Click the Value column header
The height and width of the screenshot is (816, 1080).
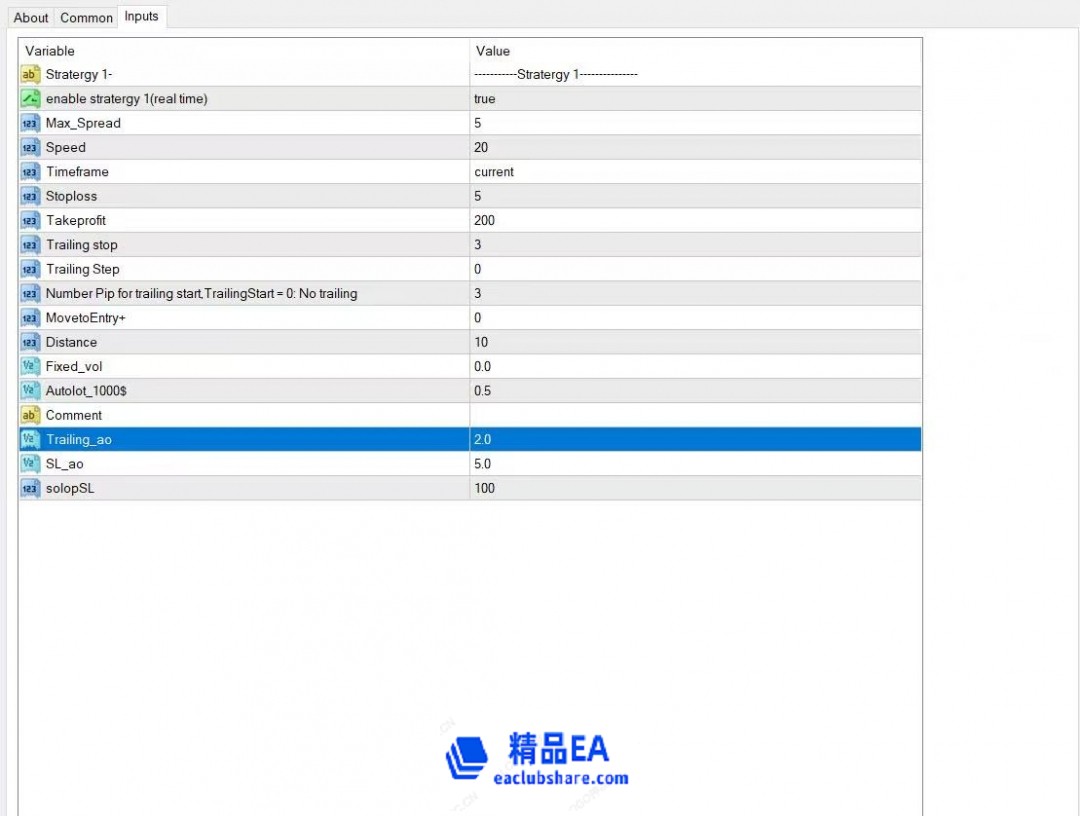pos(493,51)
